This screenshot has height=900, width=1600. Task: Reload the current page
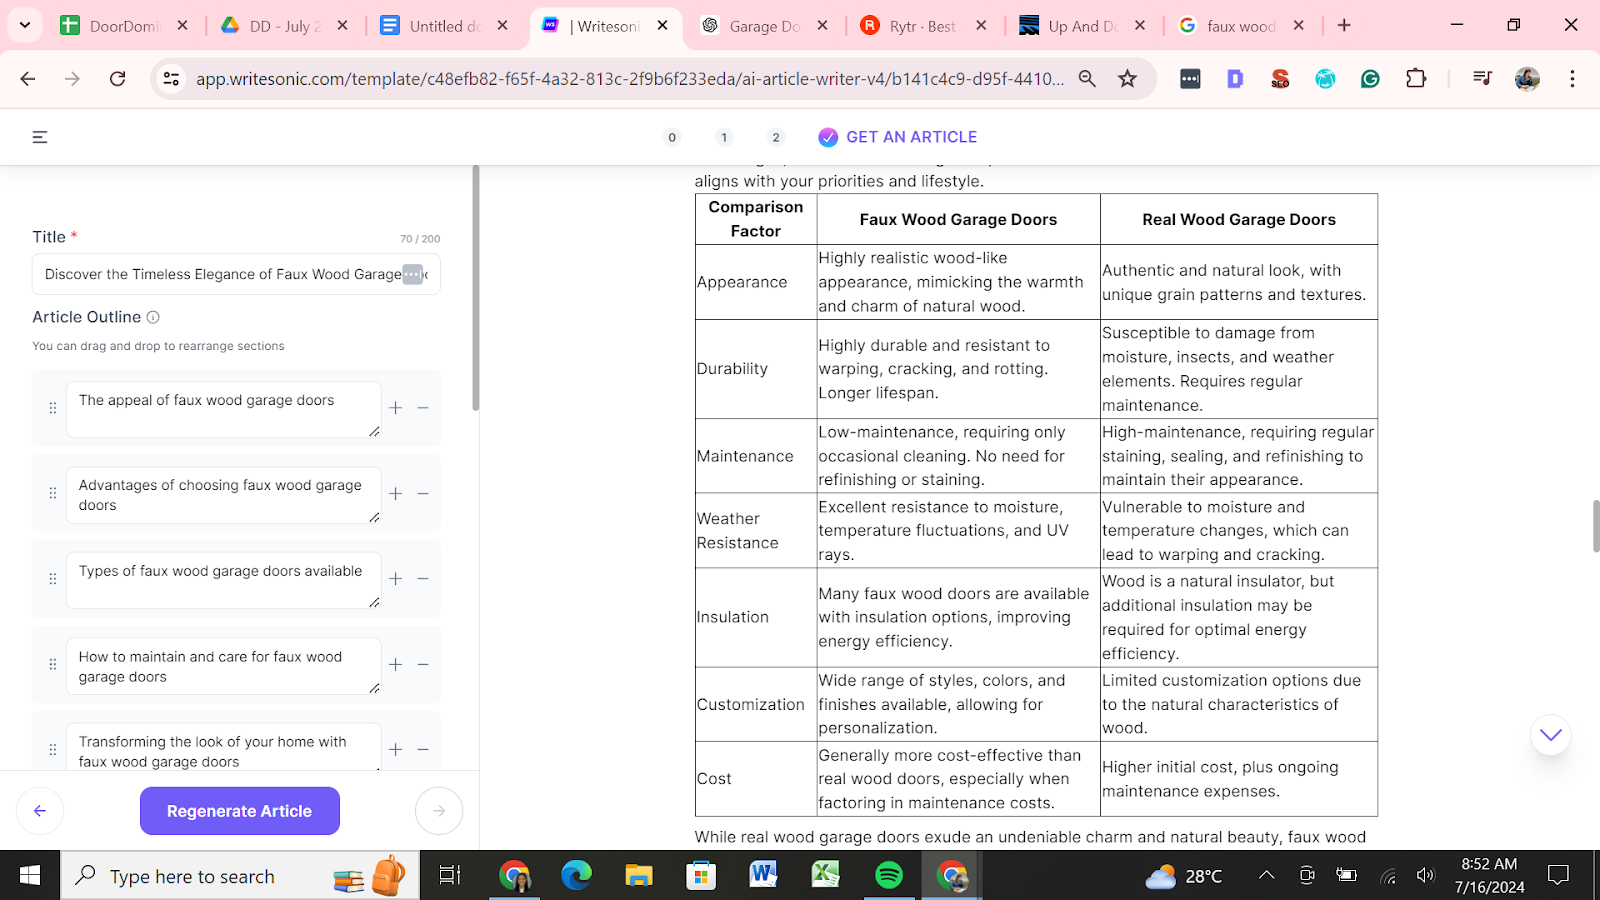[x=118, y=79]
